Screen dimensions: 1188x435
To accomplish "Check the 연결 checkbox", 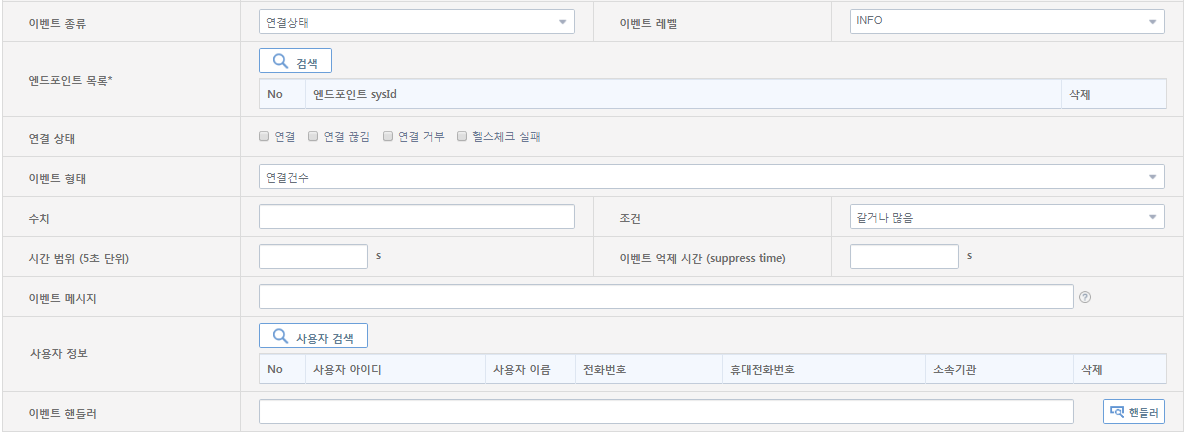I will pyautogui.click(x=264, y=136).
